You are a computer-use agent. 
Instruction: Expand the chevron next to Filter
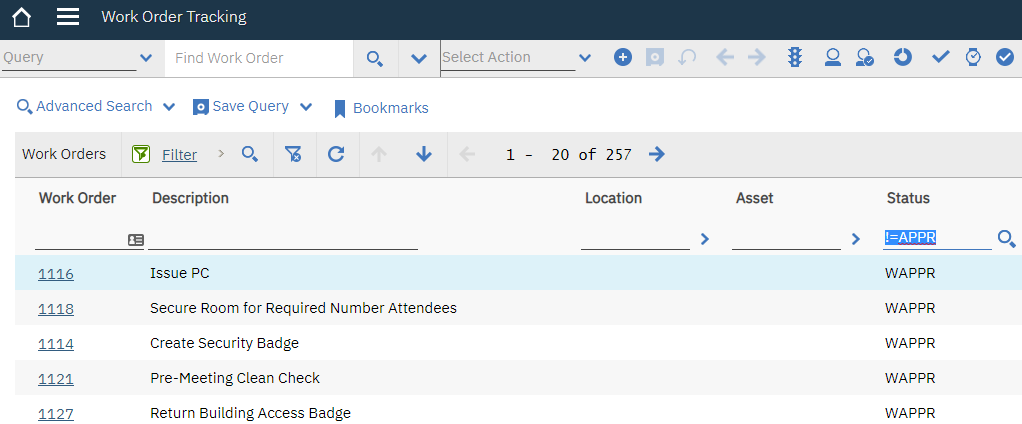tap(221, 154)
